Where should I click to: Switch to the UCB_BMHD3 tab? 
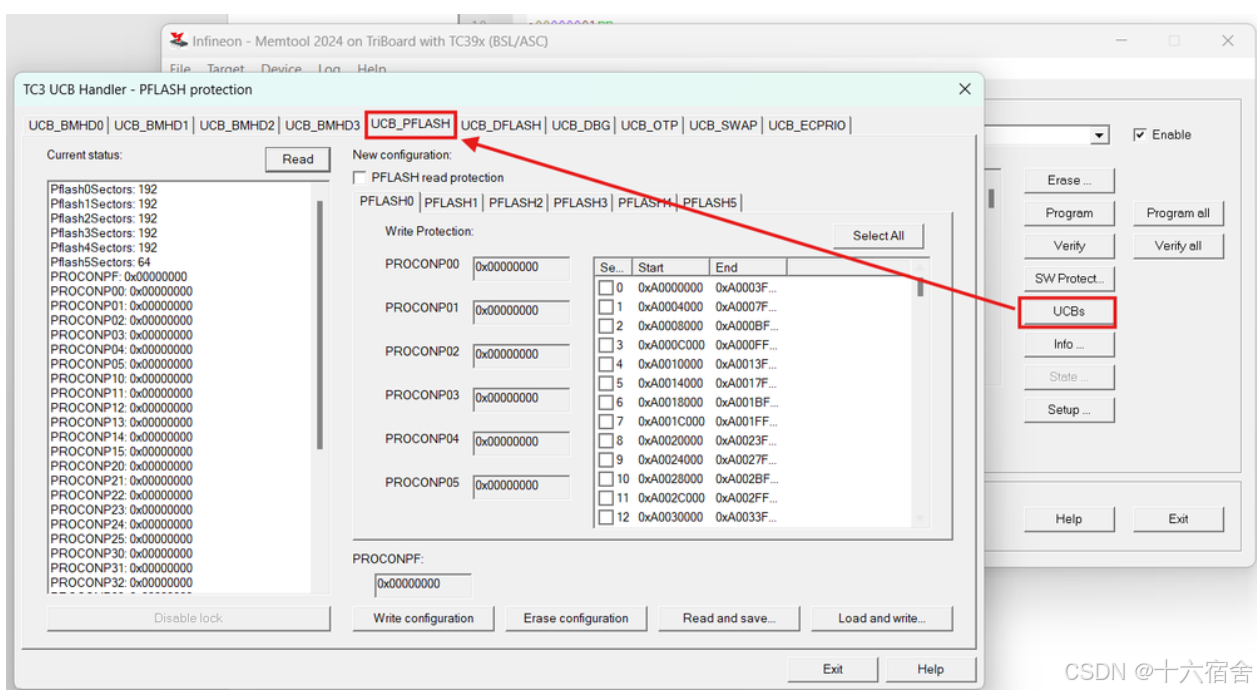tap(322, 125)
